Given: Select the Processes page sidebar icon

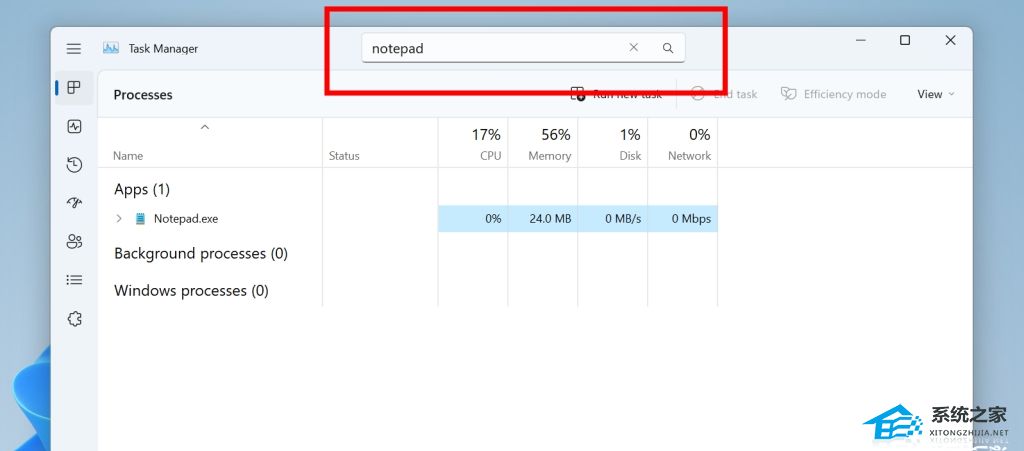Looking at the screenshot, I should point(74,87).
